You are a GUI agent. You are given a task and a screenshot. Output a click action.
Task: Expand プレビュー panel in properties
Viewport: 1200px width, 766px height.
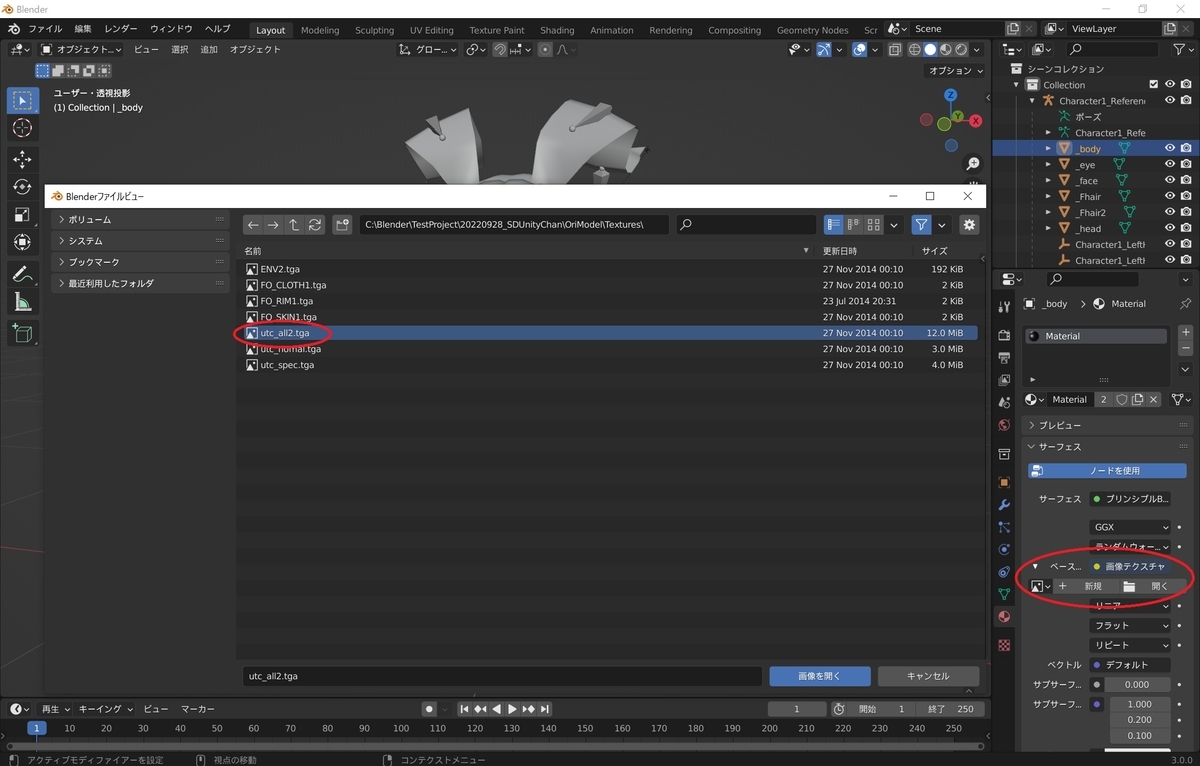click(1108, 425)
